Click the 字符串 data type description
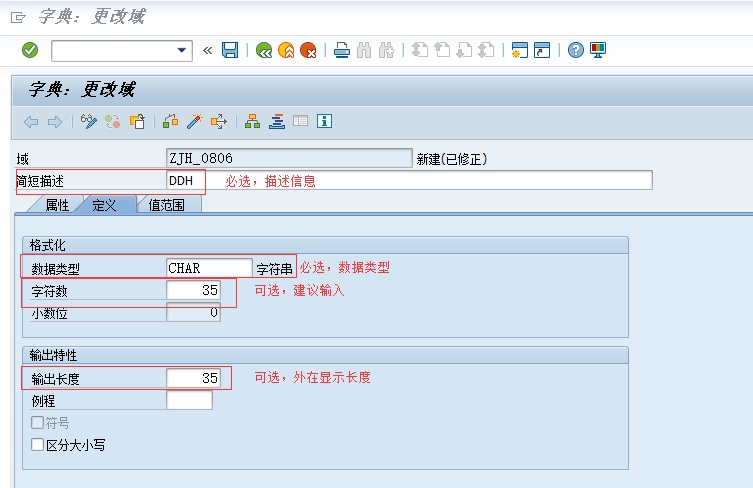The width and height of the screenshot is (753, 488). click(x=274, y=269)
